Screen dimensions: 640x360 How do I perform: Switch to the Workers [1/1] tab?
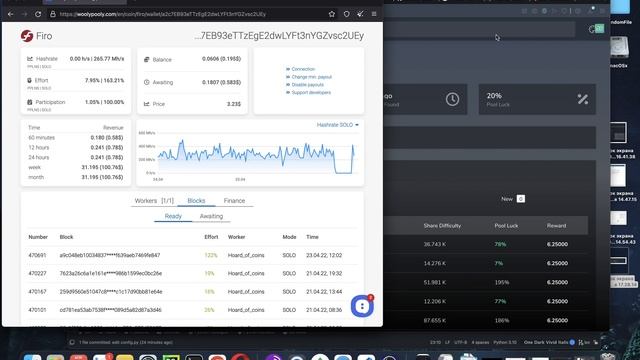(x=154, y=201)
